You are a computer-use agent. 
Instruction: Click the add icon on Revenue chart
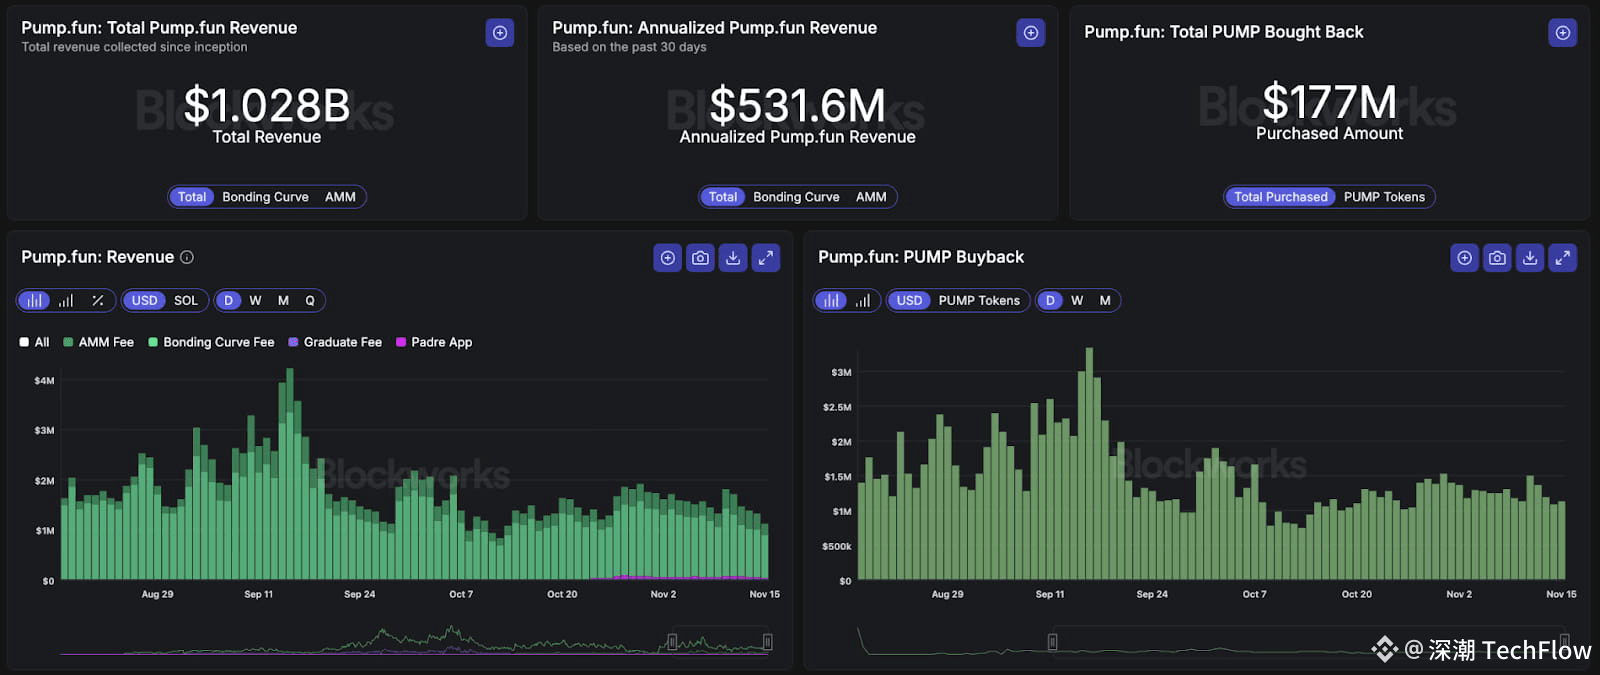coord(667,258)
